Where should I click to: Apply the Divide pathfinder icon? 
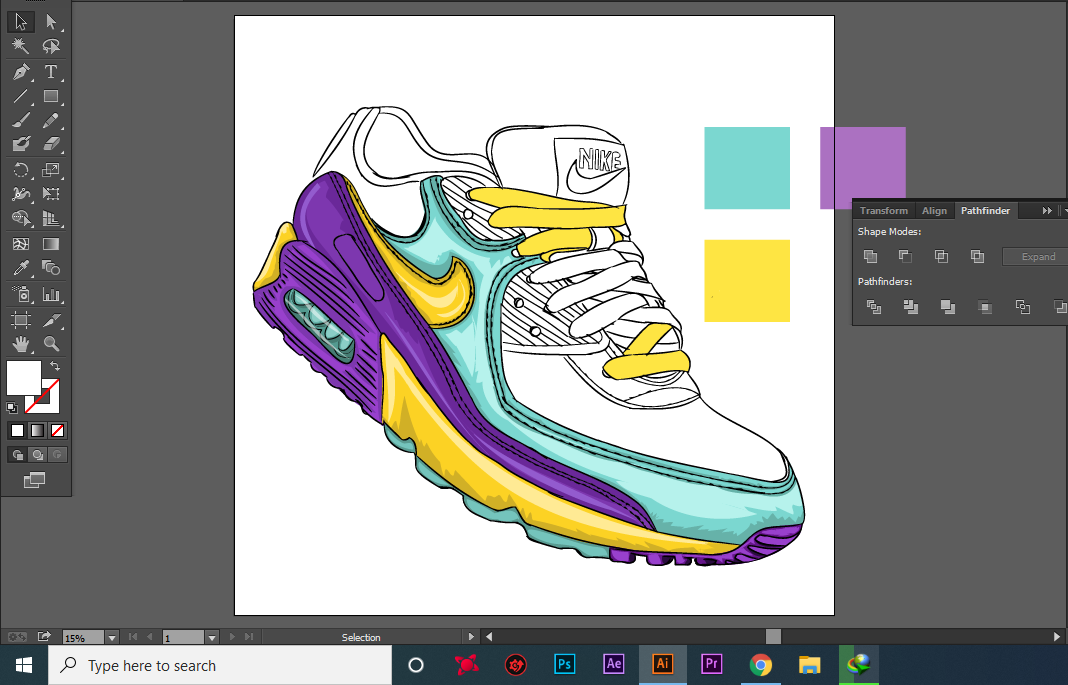click(874, 307)
